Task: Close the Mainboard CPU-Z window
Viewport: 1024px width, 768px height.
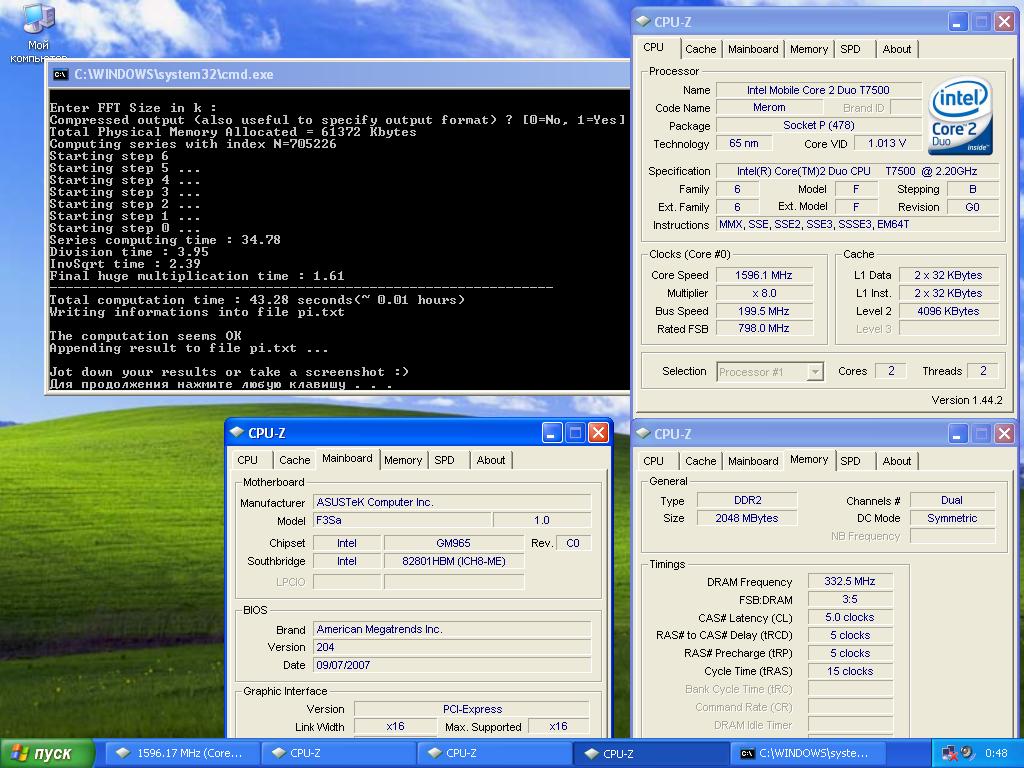Action: click(x=598, y=432)
